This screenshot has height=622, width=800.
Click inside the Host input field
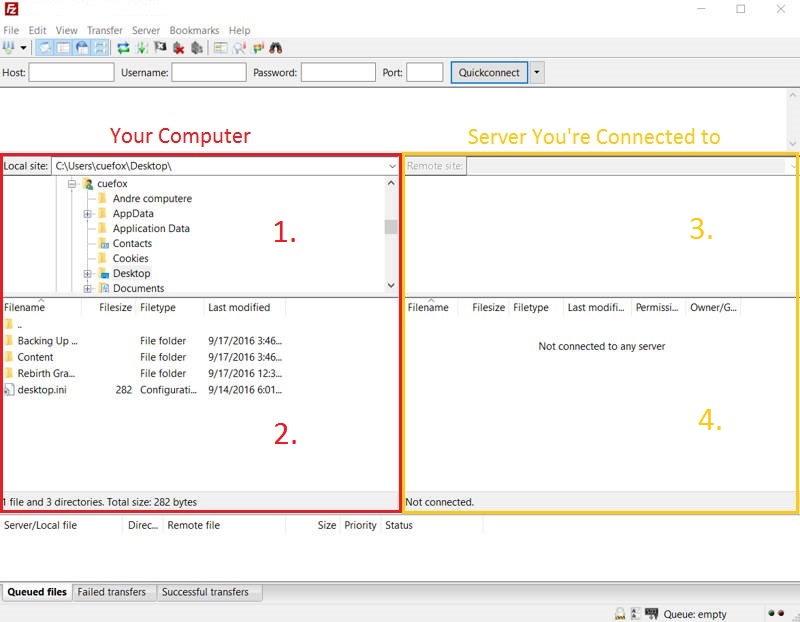coord(70,72)
